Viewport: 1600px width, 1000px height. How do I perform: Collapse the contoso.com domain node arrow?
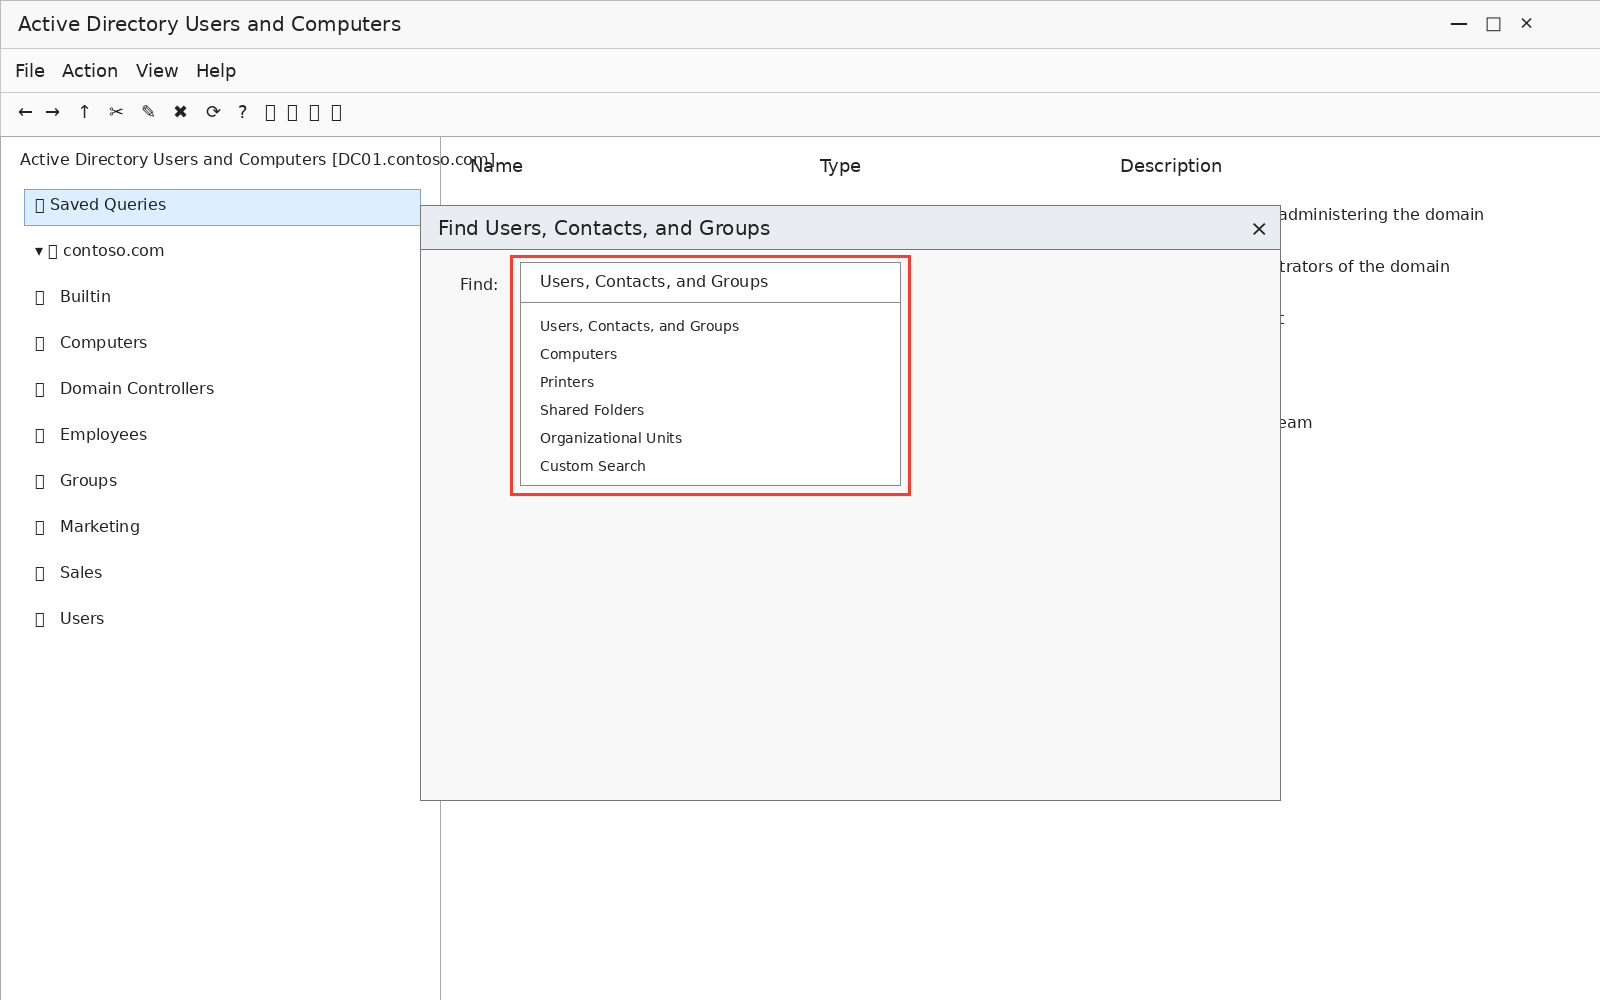pyautogui.click(x=38, y=251)
